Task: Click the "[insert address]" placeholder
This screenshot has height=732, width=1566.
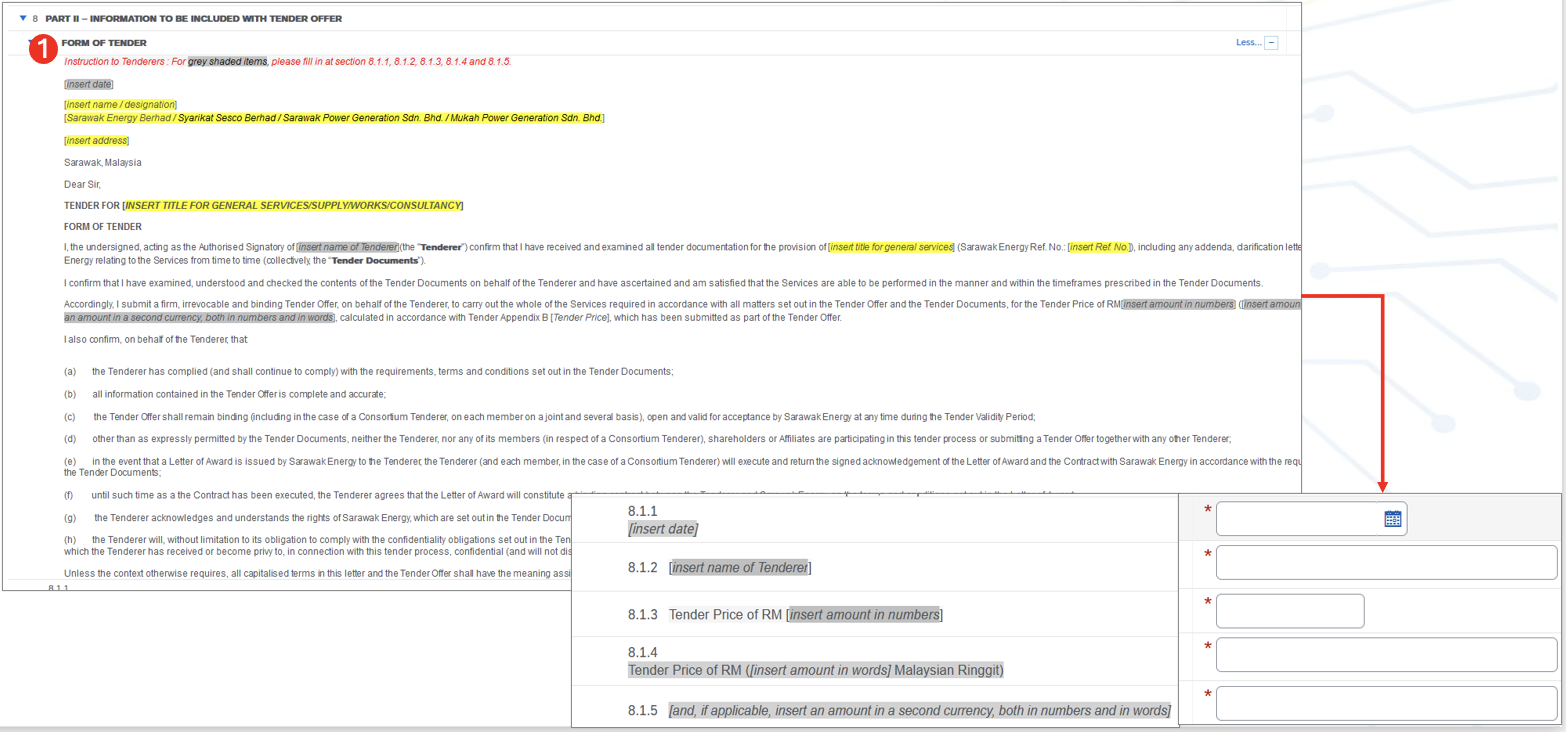Action: pos(97,141)
